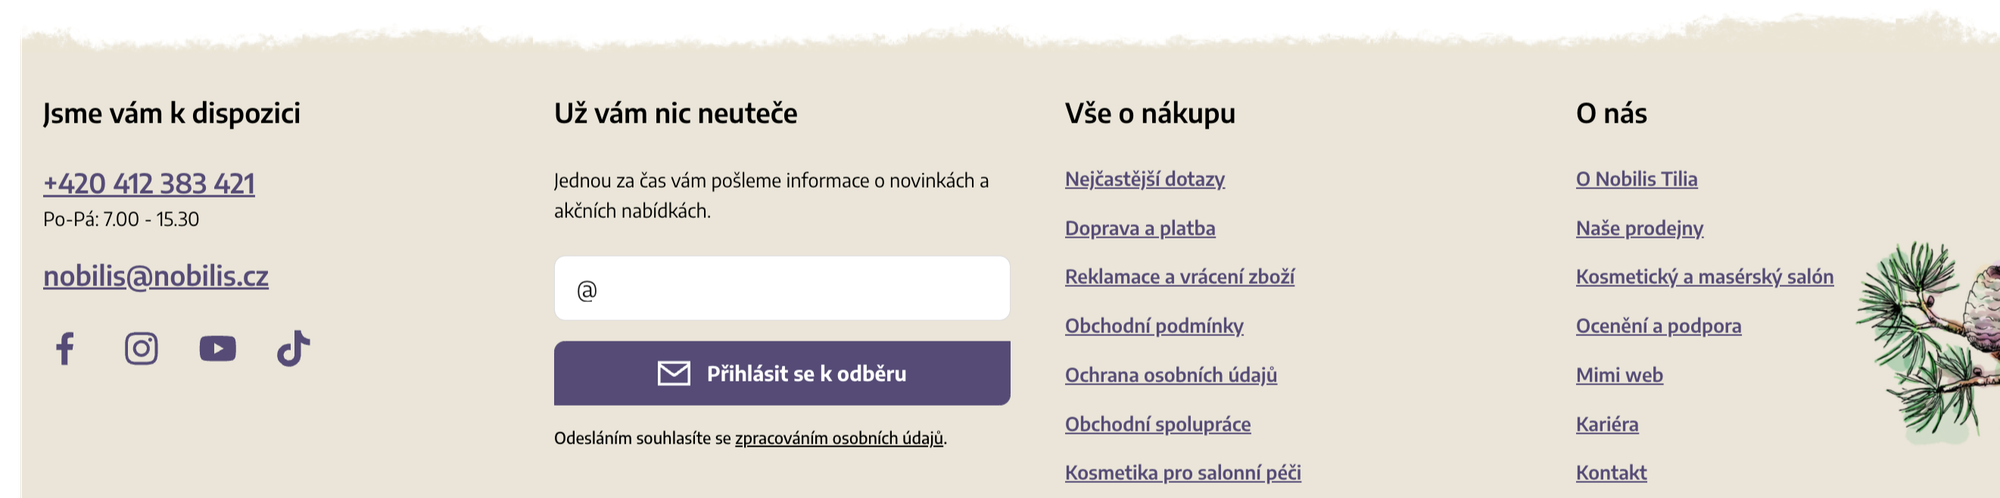Open Reklamace a vrácení zboží page
2000x498 pixels.
1179,277
